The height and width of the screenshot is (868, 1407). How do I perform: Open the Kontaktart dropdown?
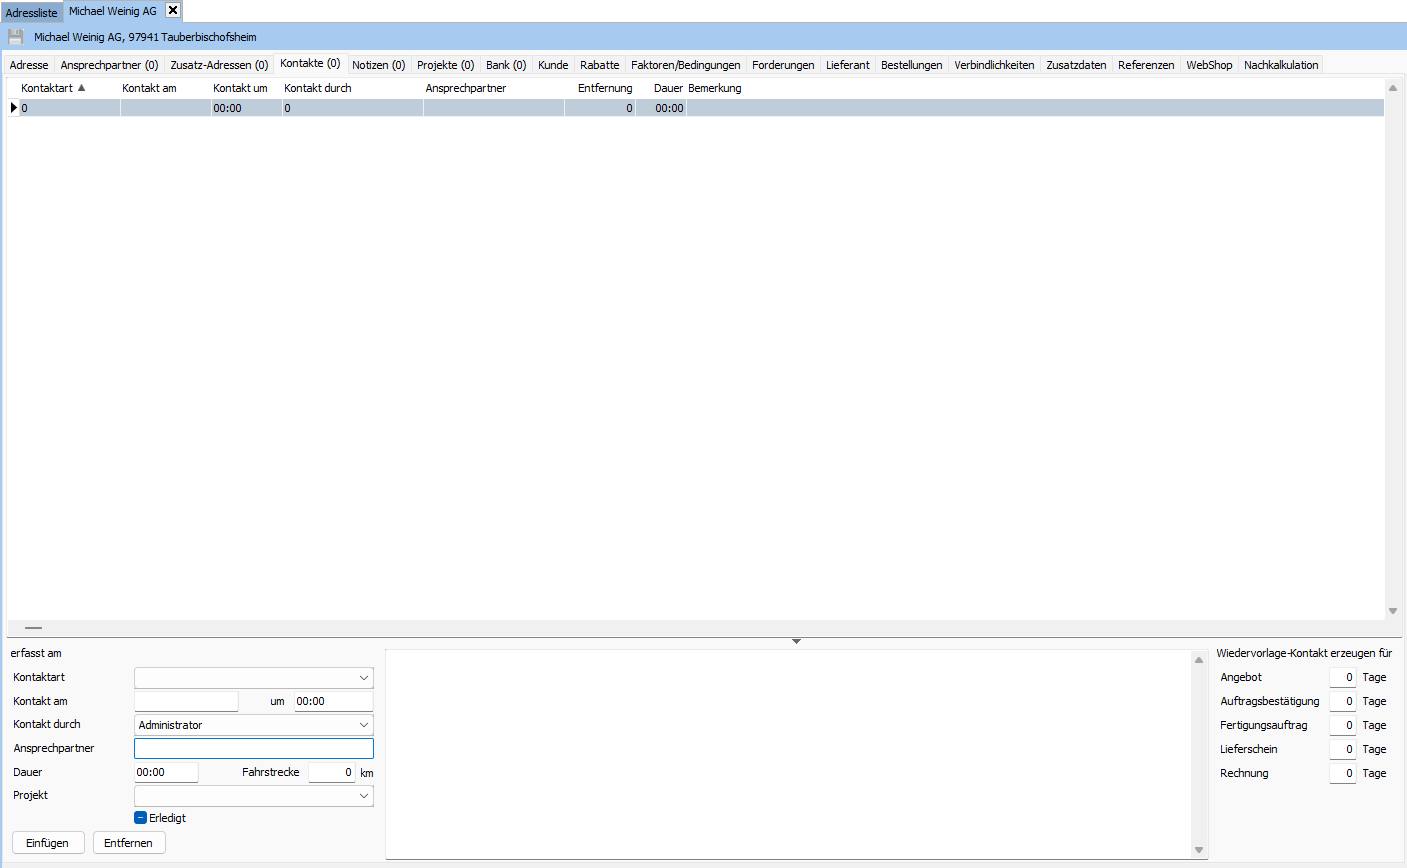point(364,677)
